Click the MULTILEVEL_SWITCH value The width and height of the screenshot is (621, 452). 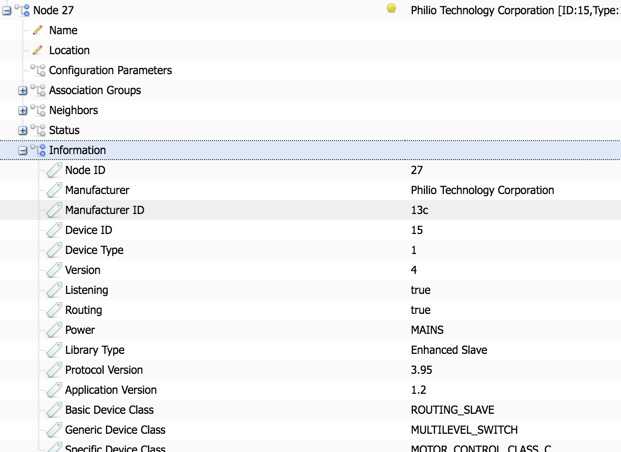tap(464, 430)
